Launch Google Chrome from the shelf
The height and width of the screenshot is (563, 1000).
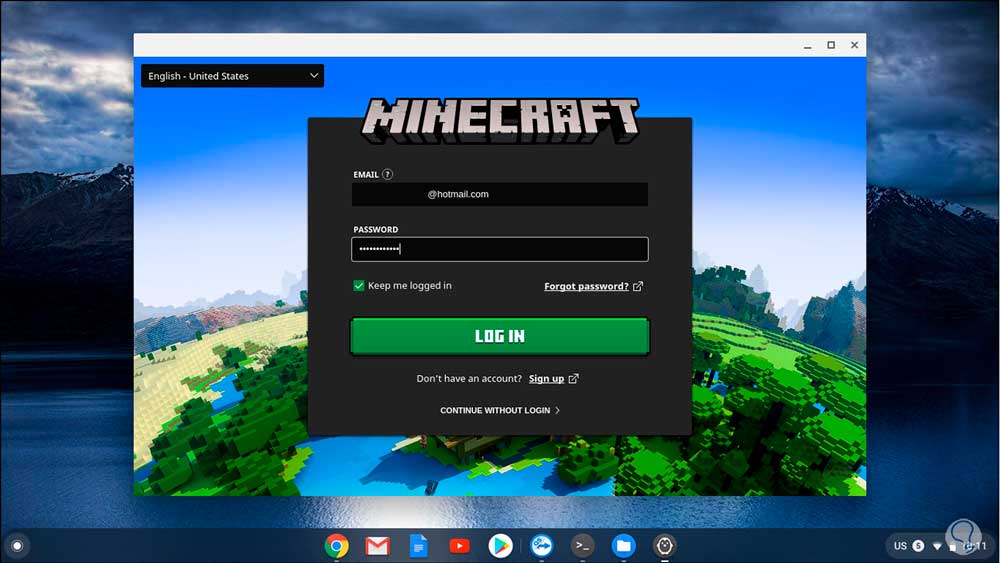tap(336, 546)
